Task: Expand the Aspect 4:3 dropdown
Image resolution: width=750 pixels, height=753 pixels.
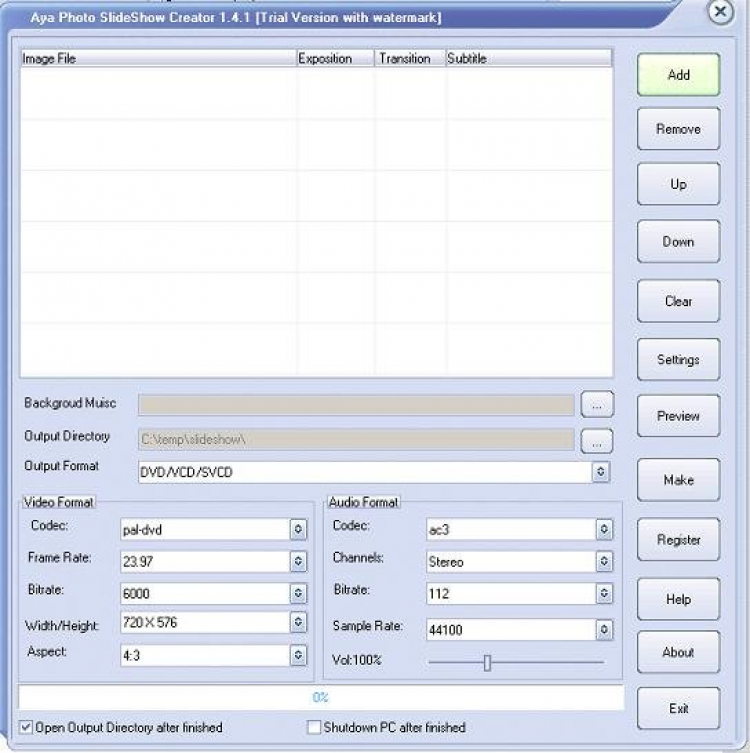Action: pos(298,655)
